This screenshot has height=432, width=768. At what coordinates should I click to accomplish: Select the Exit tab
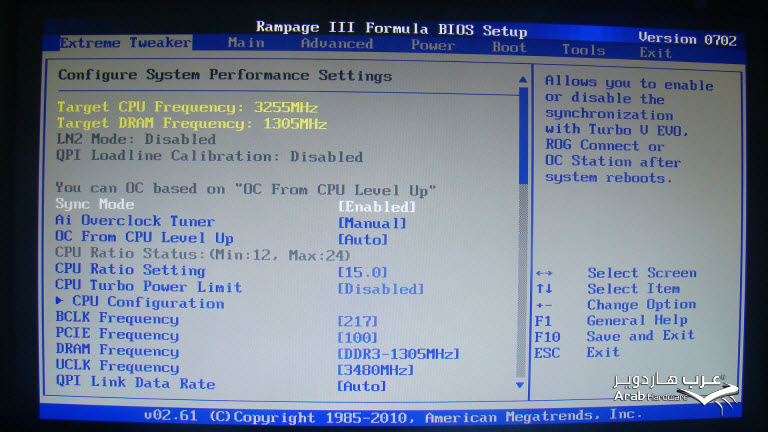[x=655, y=52]
